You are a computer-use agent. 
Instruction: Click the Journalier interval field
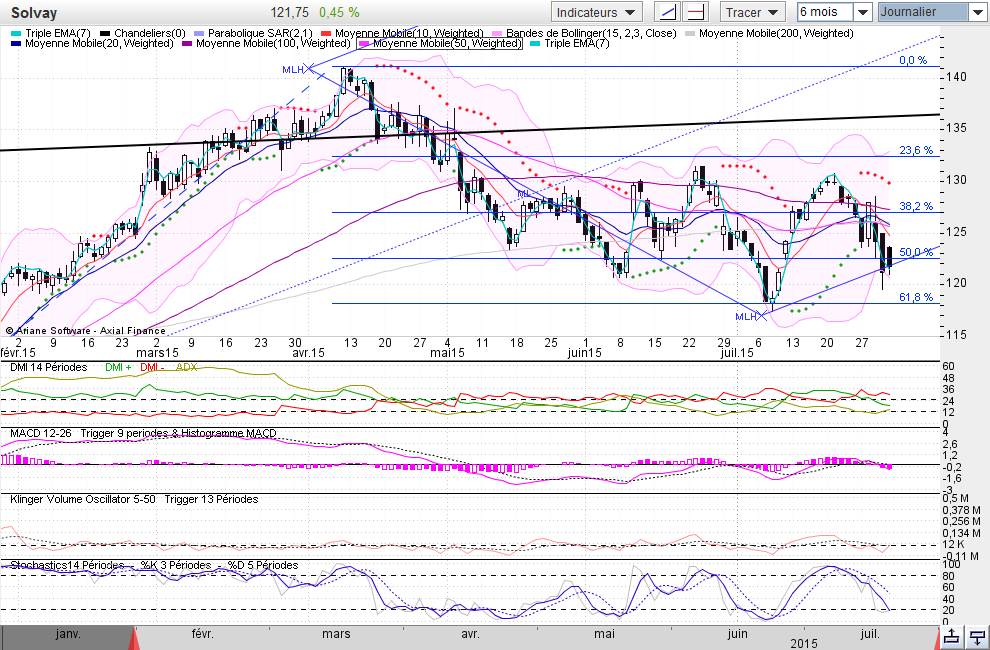(x=922, y=12)
